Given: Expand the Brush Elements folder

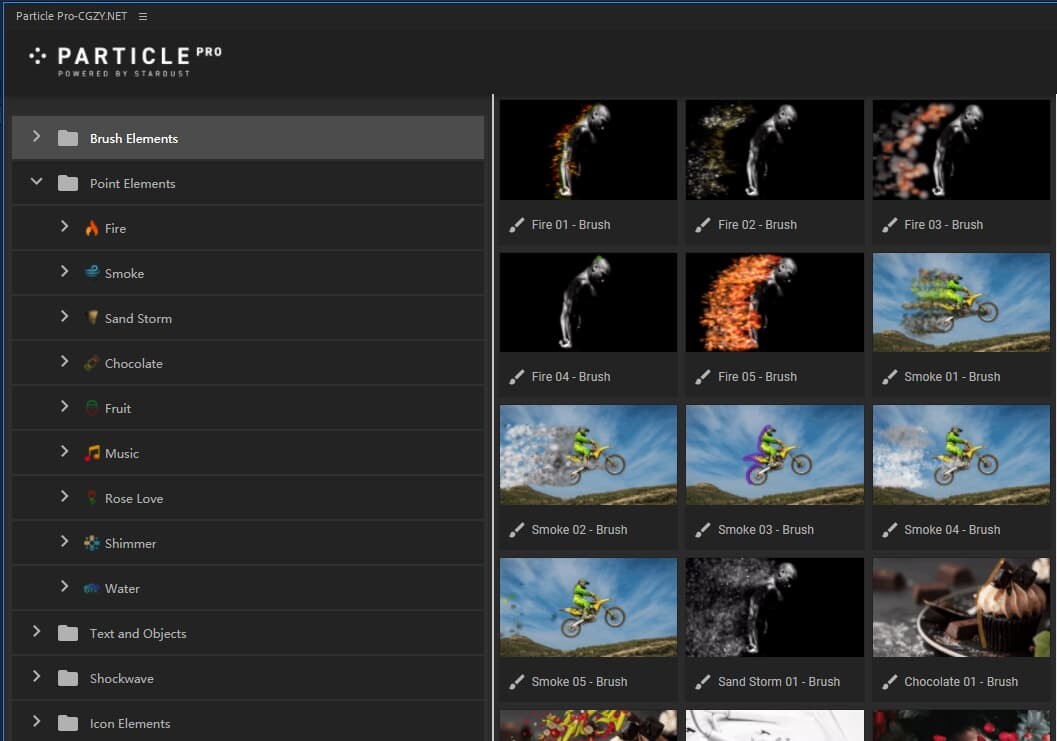Looking at the screenshot, I should coord(37,137).
